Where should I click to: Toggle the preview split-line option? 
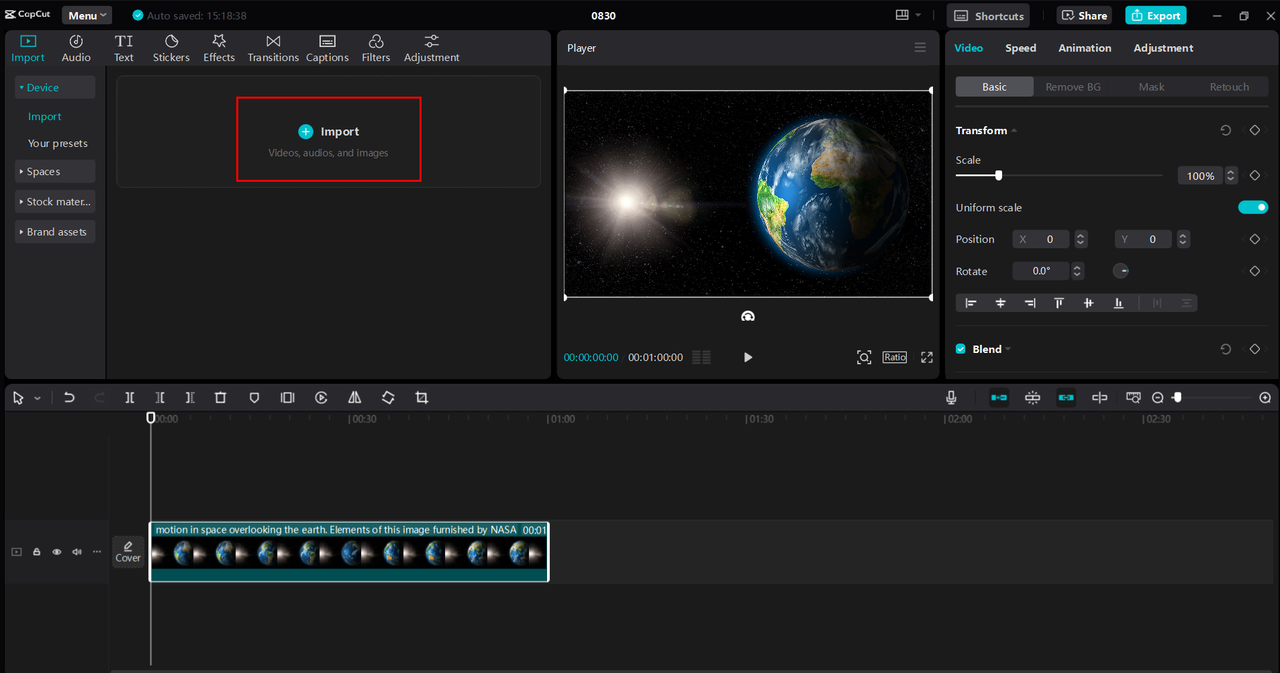[x=1100, y=397]
